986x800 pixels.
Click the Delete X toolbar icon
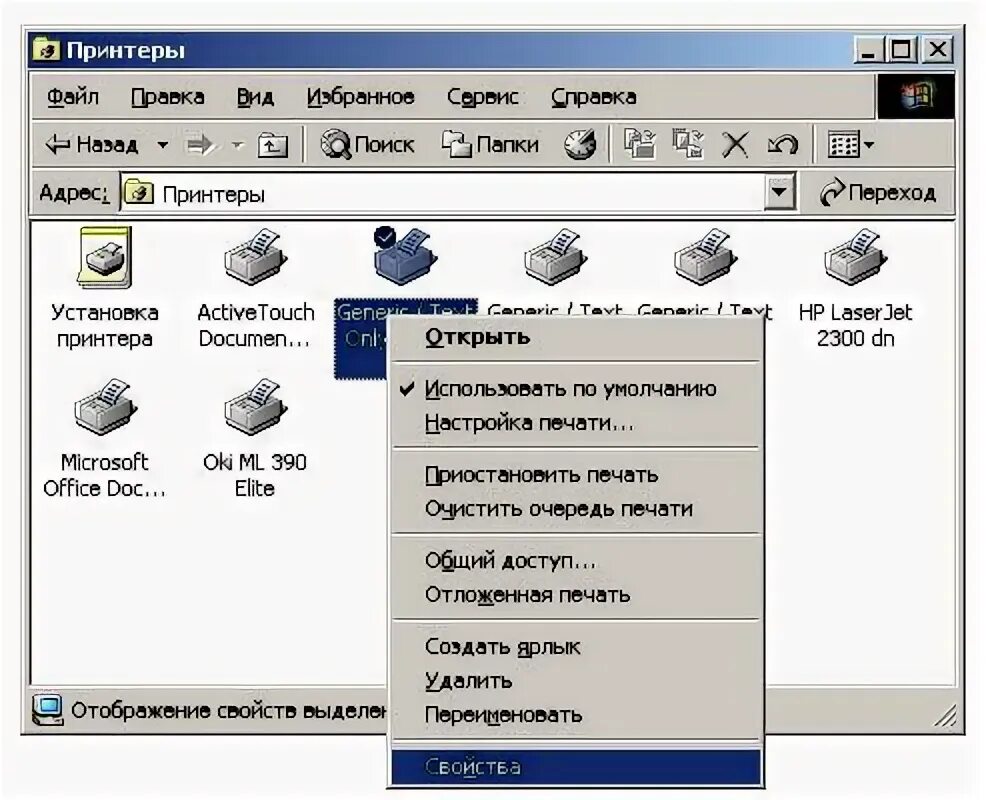click(x=734, y=145)
